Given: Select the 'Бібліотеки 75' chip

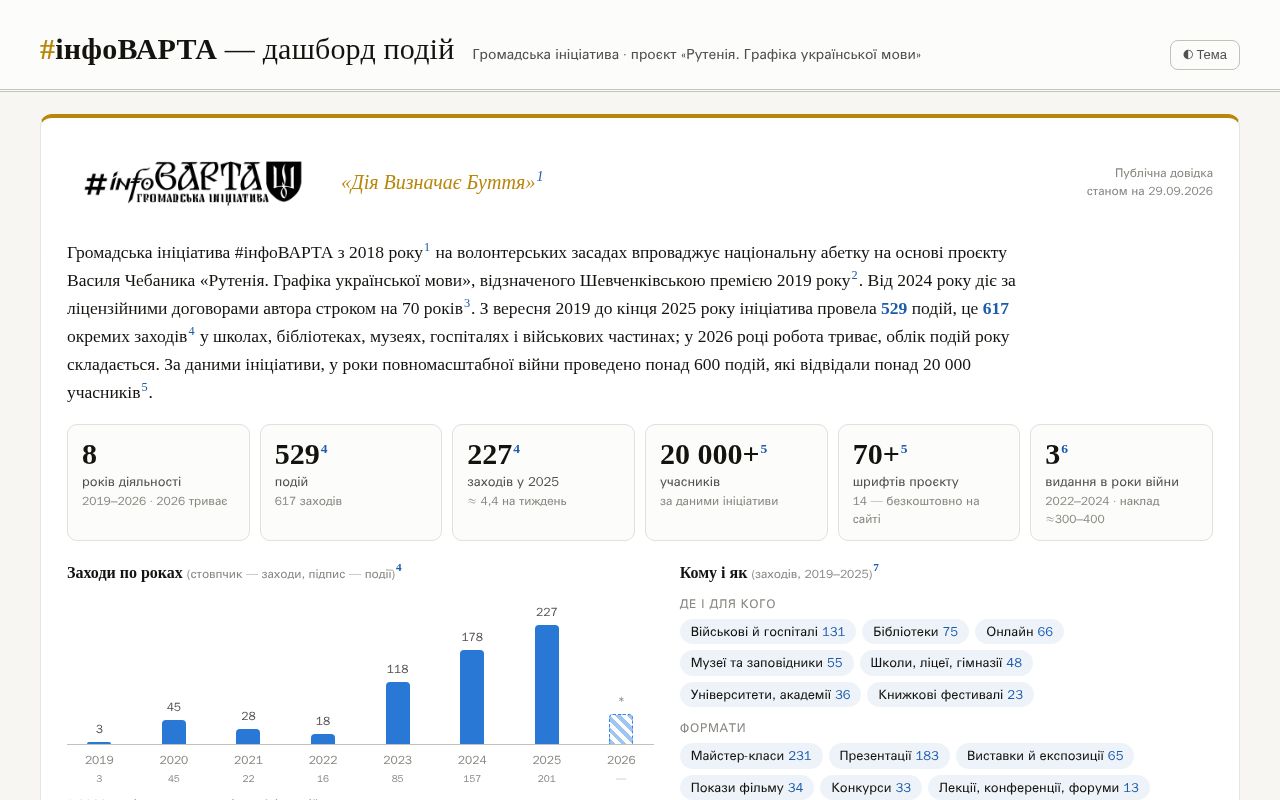Looking at the screenshot, I should click(915, 631).
